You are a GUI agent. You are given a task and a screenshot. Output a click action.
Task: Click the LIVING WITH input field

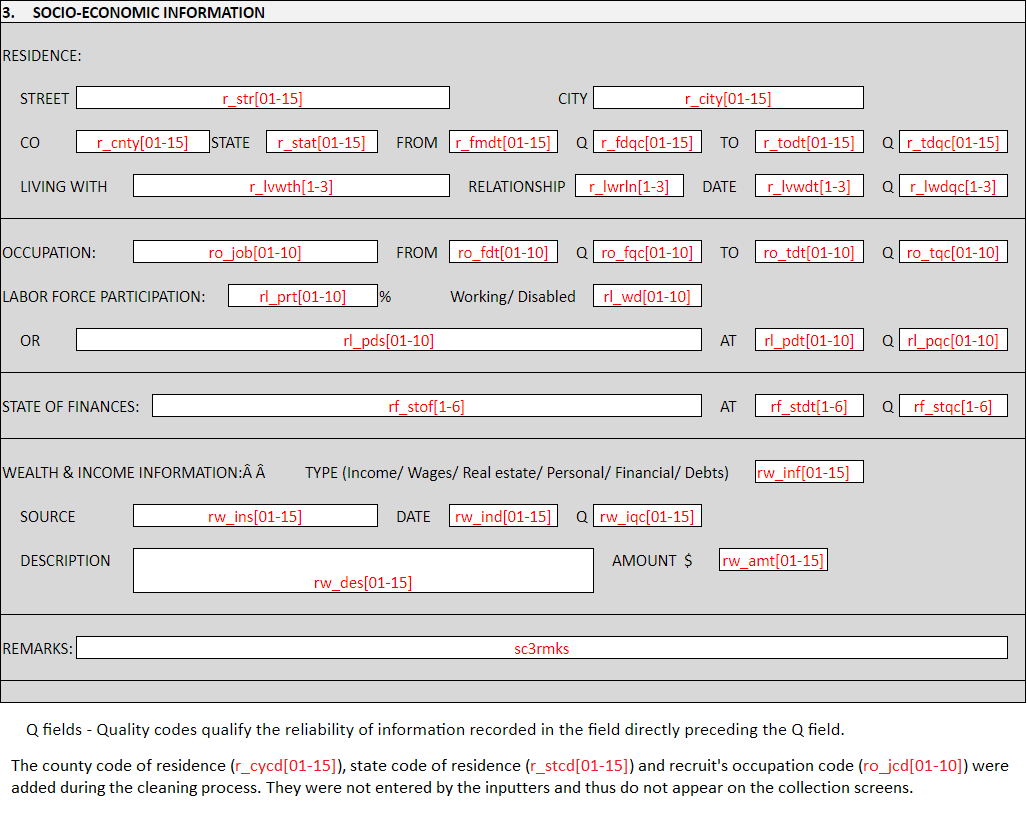pos(291,186)
